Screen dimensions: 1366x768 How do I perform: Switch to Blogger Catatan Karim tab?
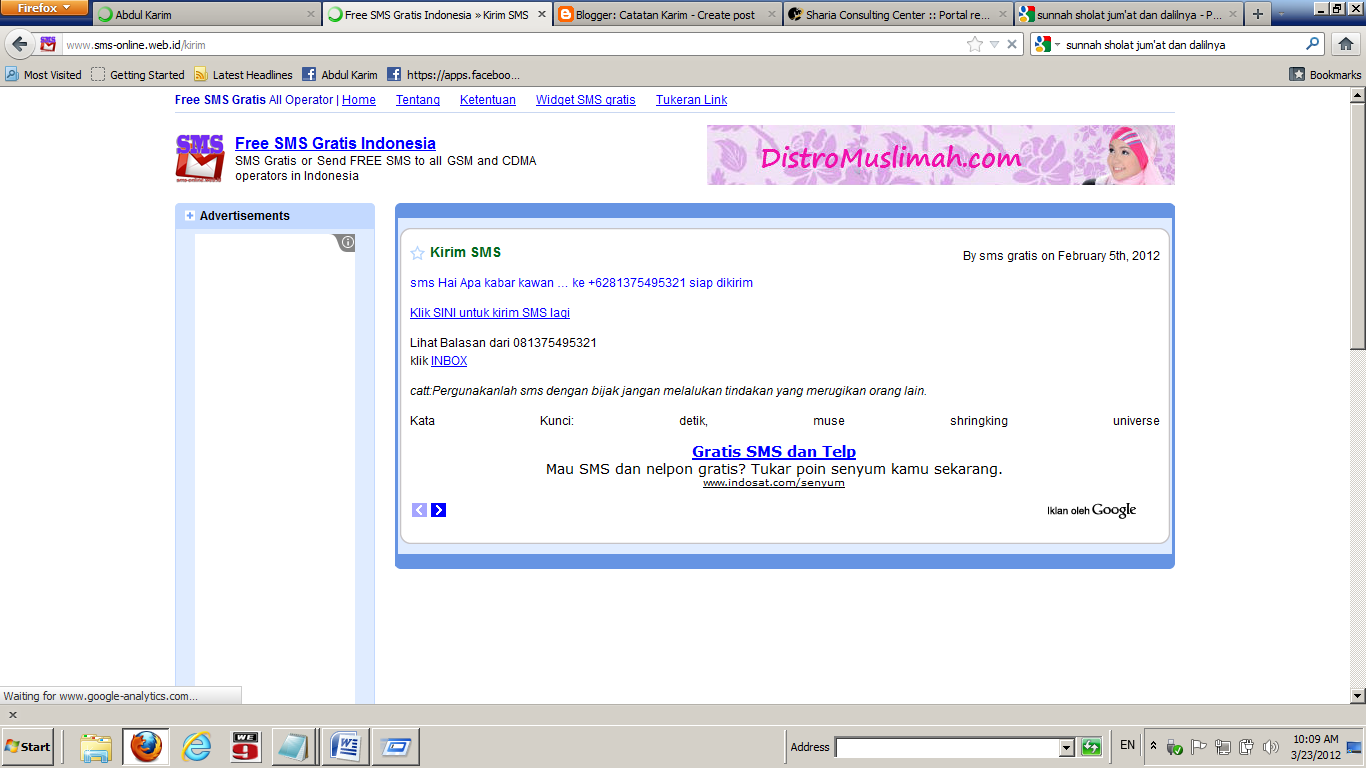668,15
